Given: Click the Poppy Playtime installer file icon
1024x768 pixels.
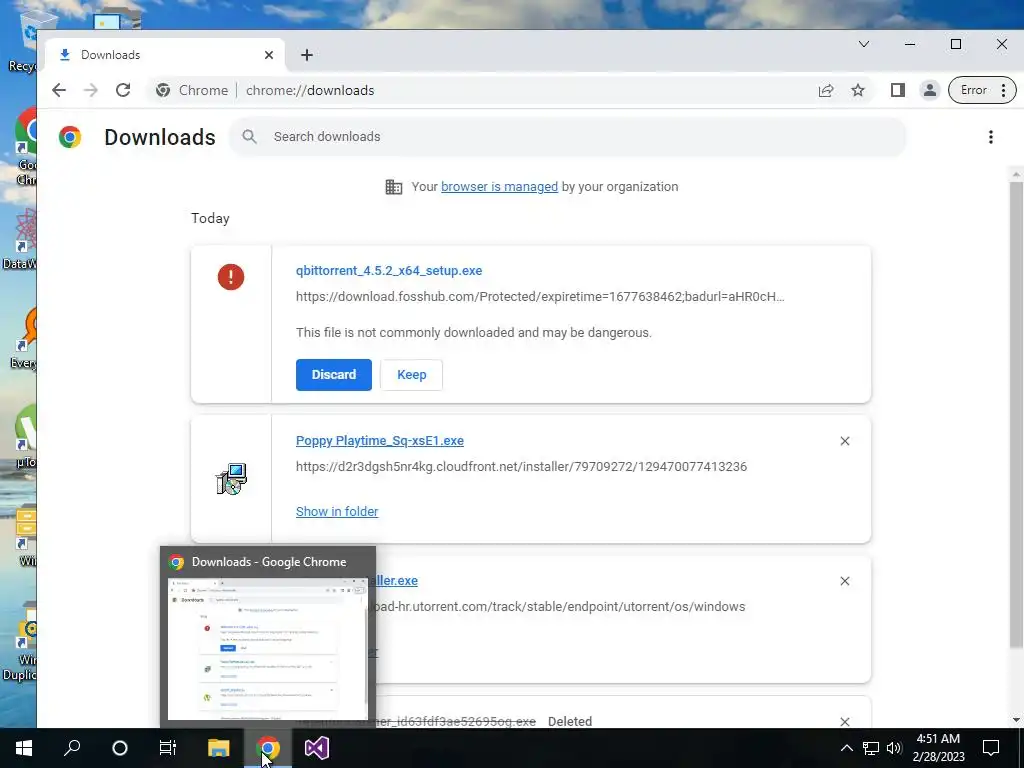Looking at the screenshot, I should (x=231, y=479).
